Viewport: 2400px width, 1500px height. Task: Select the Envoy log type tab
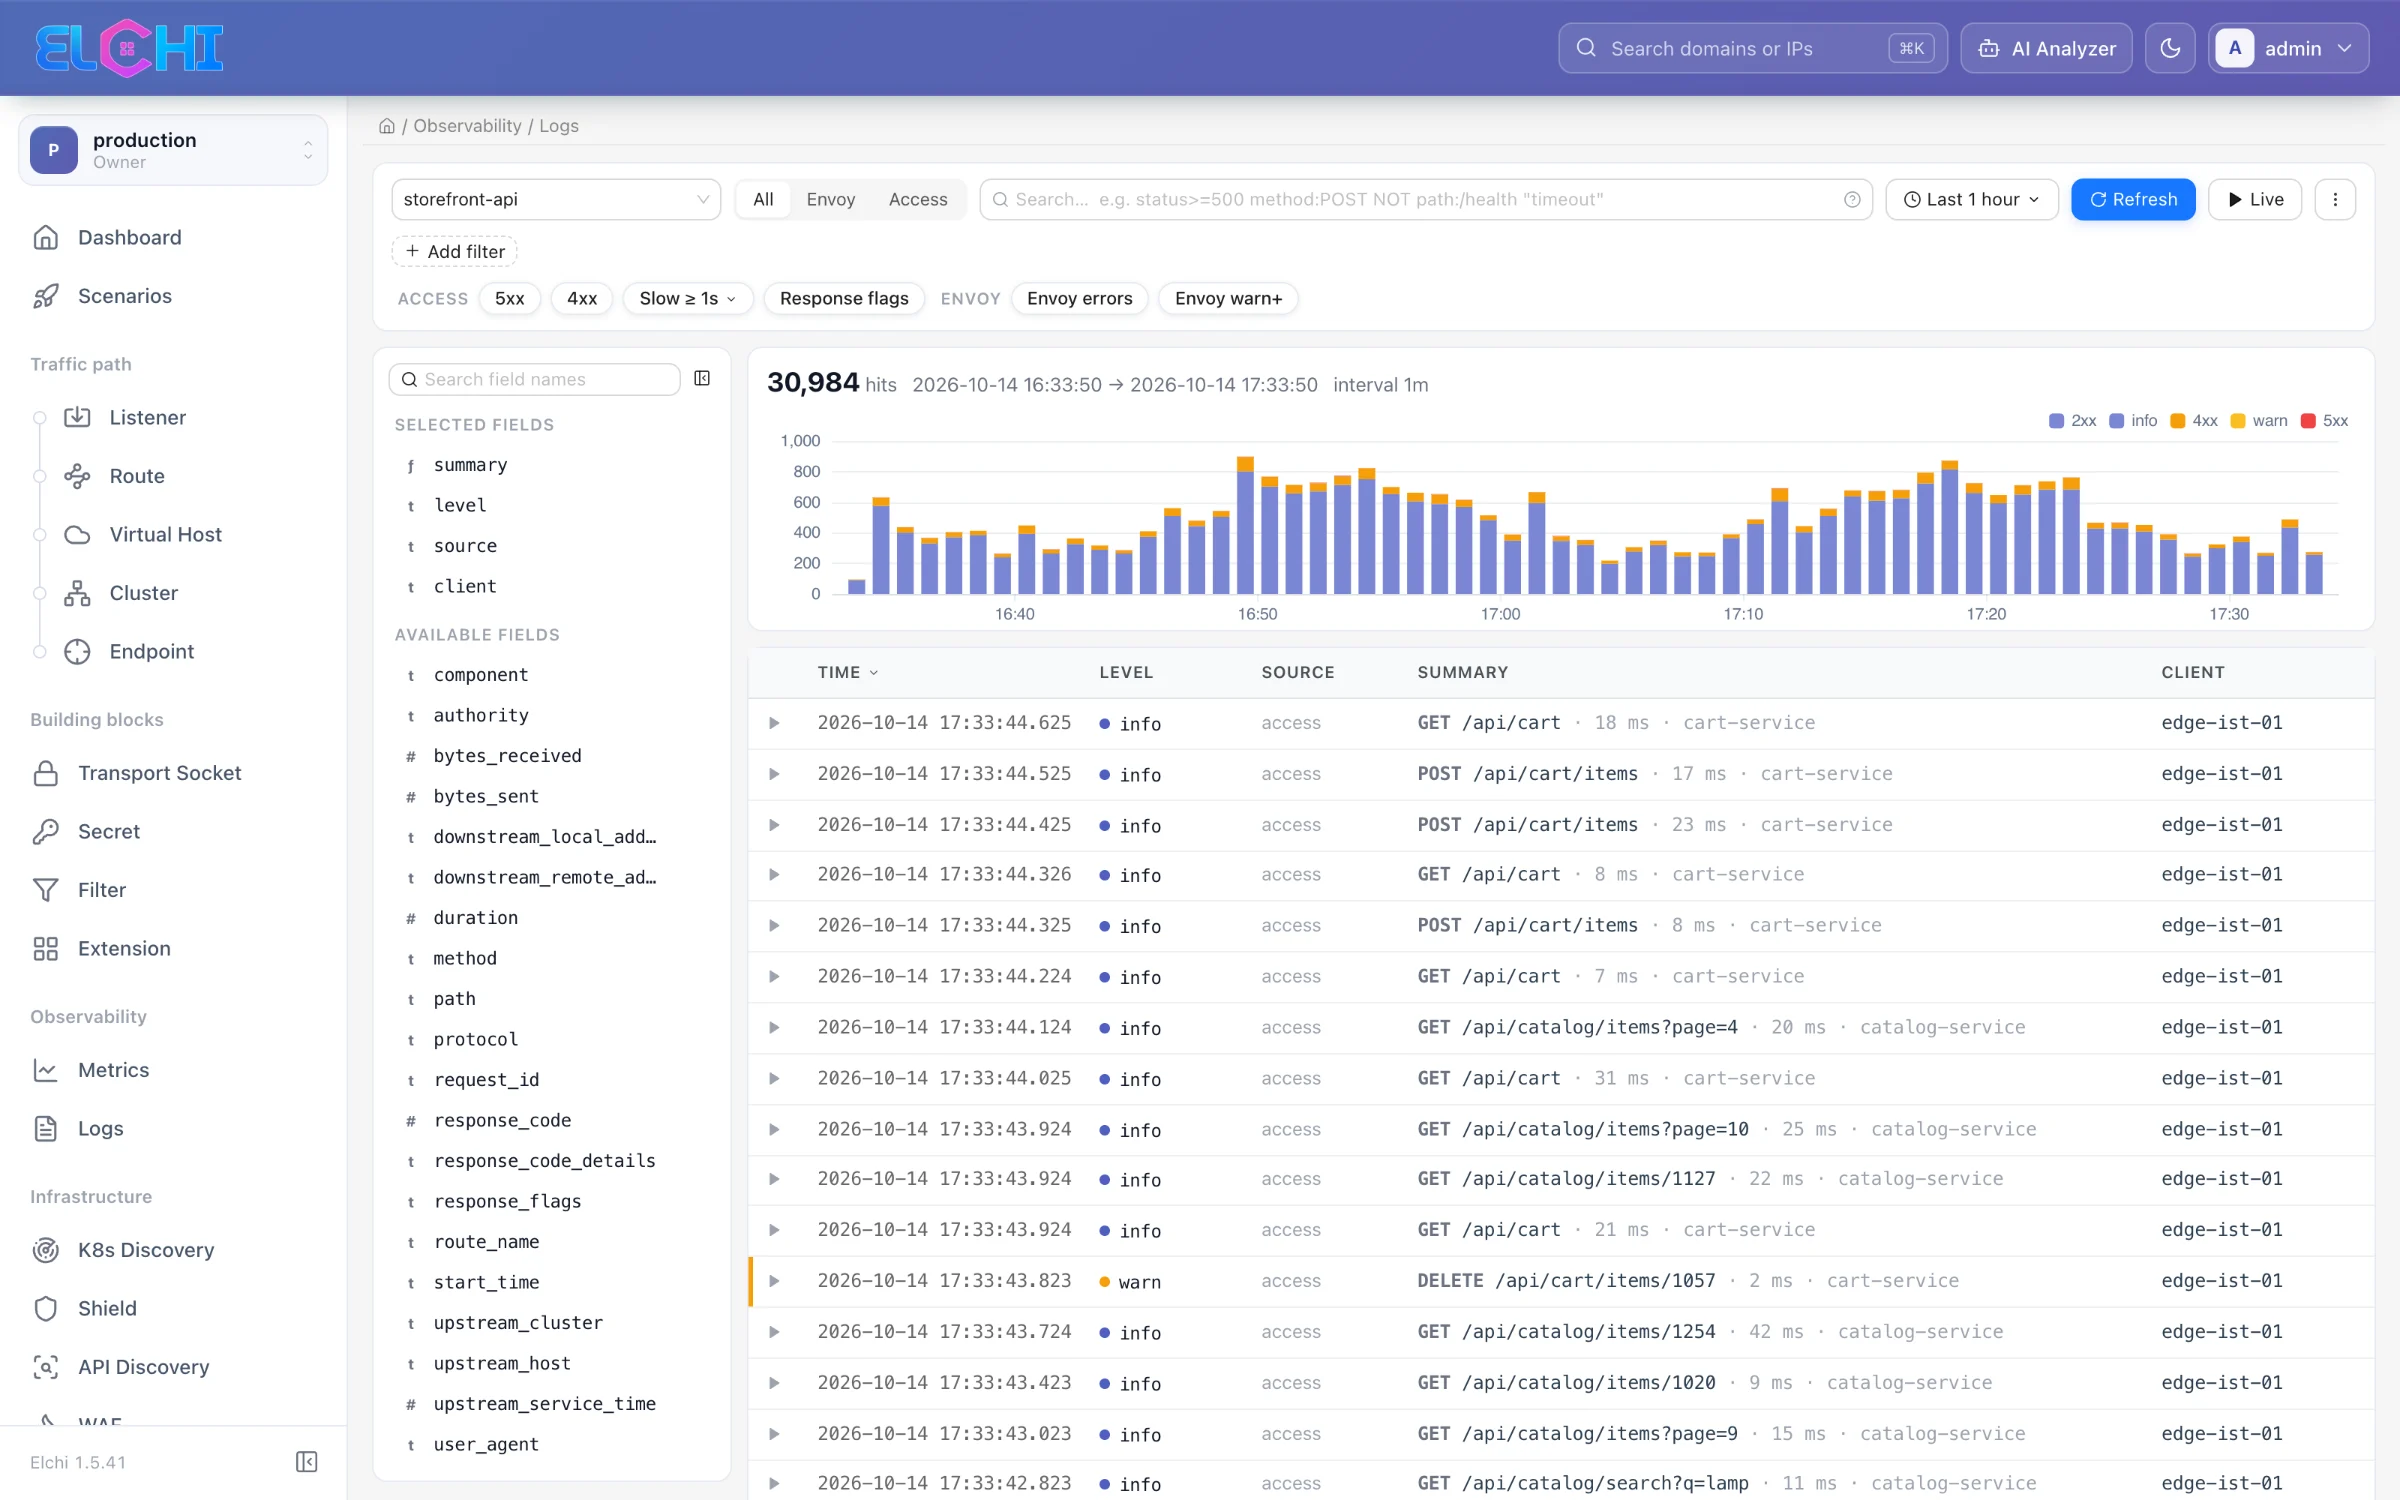coord(830,199)
